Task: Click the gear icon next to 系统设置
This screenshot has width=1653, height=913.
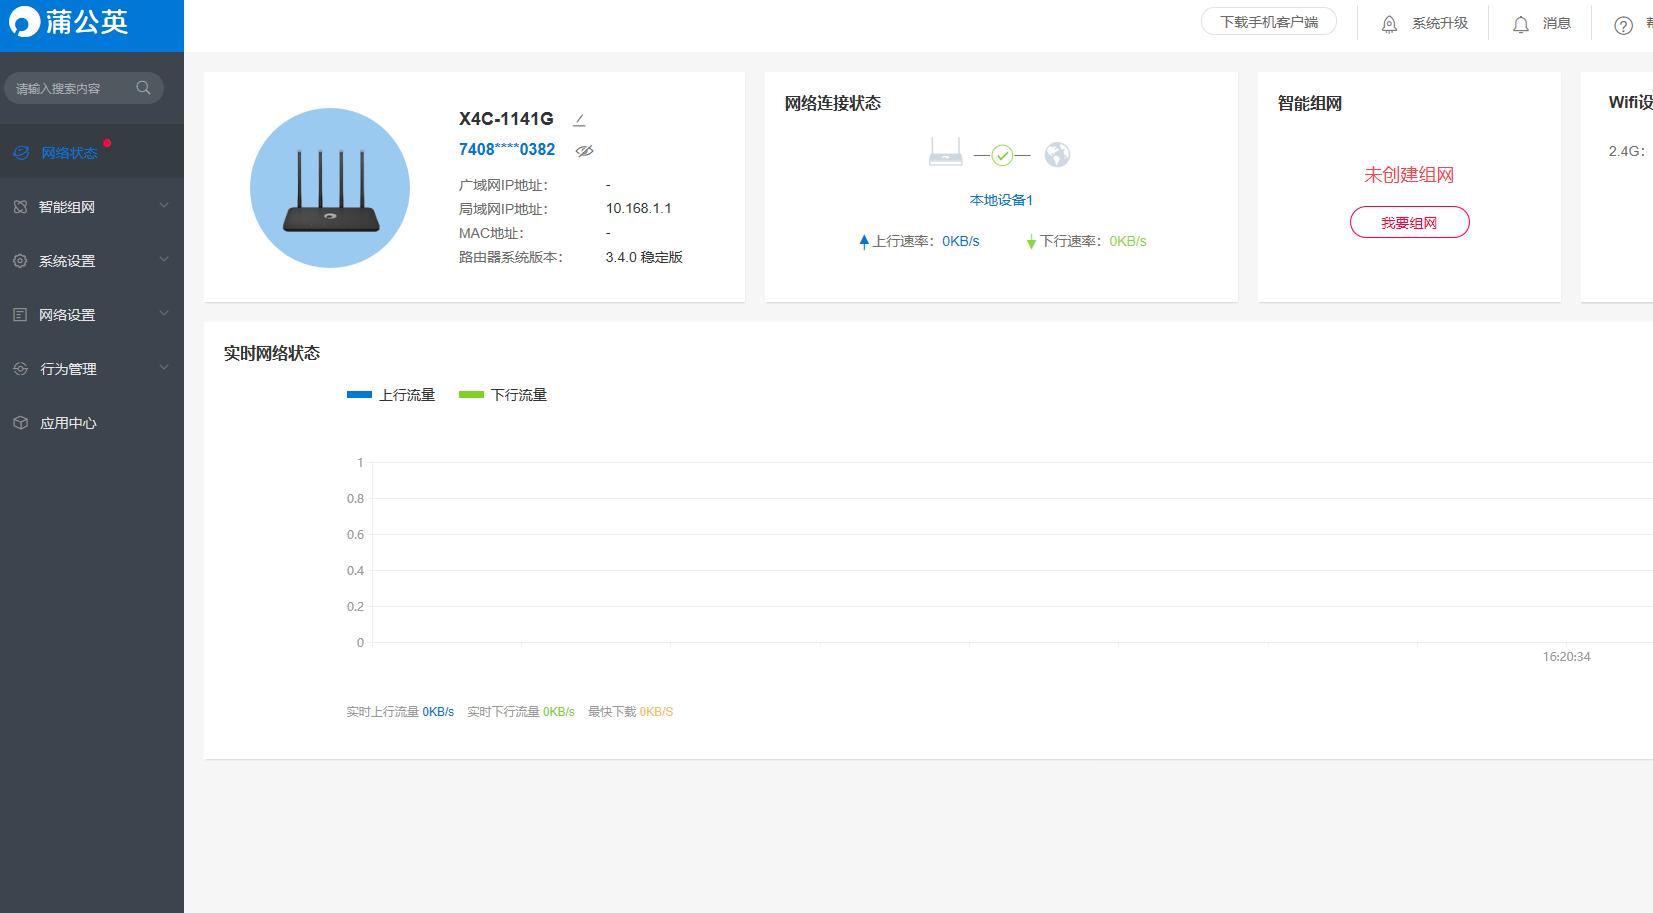Action: [20, 260]
